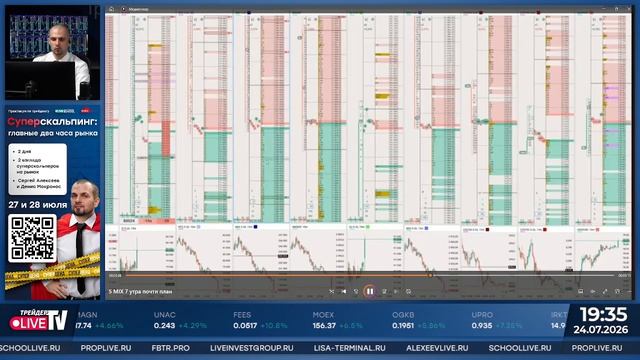Click the video title '5 MIX 7 утра почти план'
This screenshot has height=360, width=640.
140,292
